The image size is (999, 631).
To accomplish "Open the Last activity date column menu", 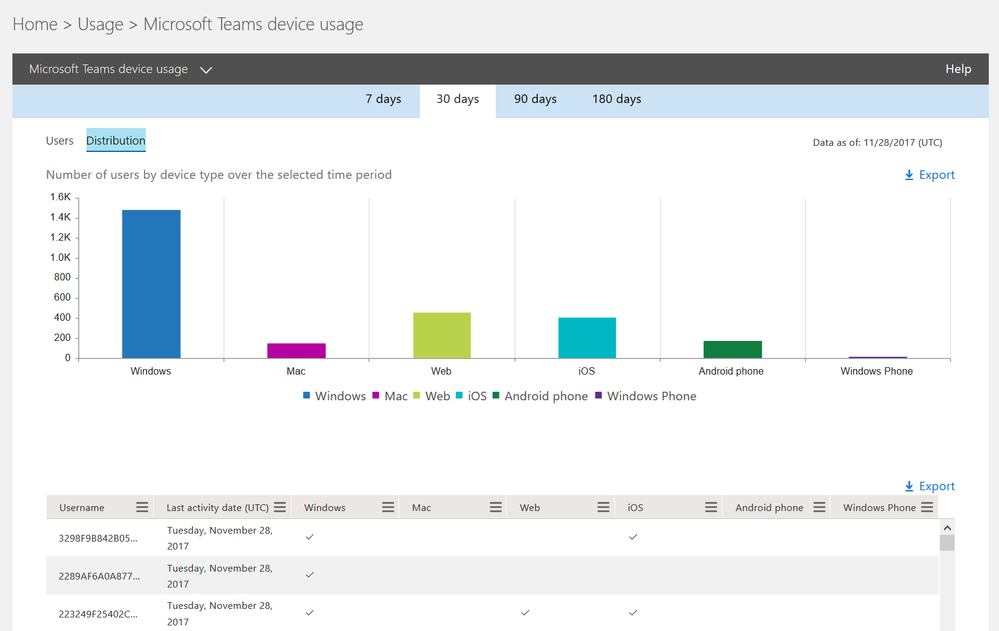I will [280, 507].
